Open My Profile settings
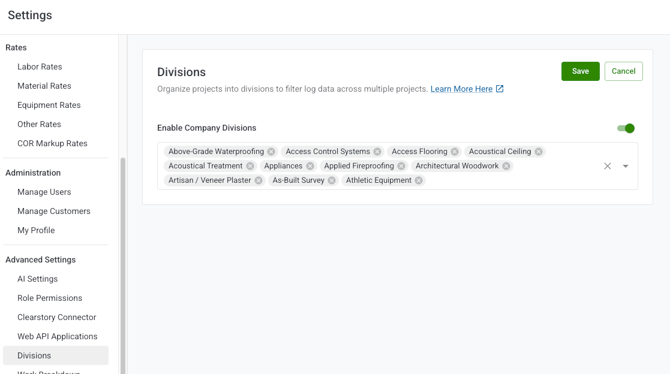This screenshot has width=670, height=374. click(x=36, y=230)
